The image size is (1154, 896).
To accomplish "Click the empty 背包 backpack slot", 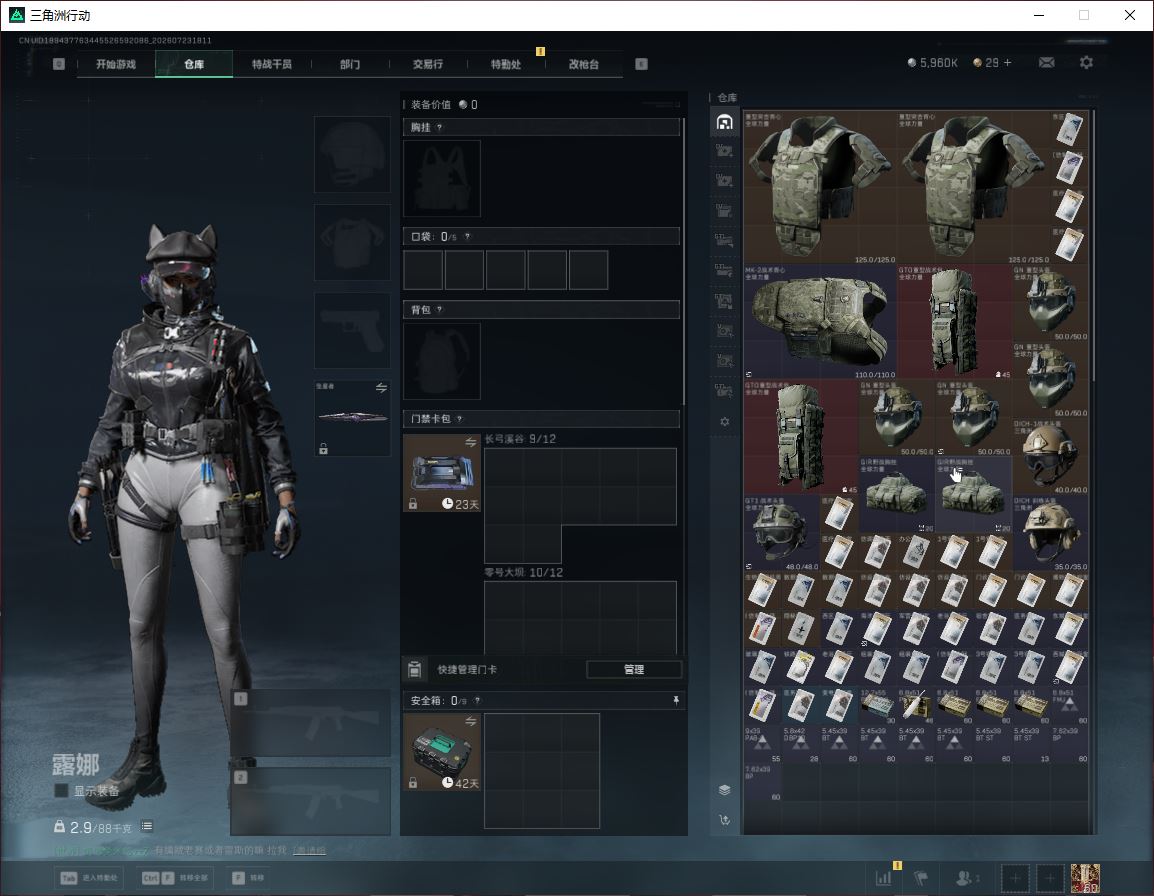I will [x=442, y=361].
